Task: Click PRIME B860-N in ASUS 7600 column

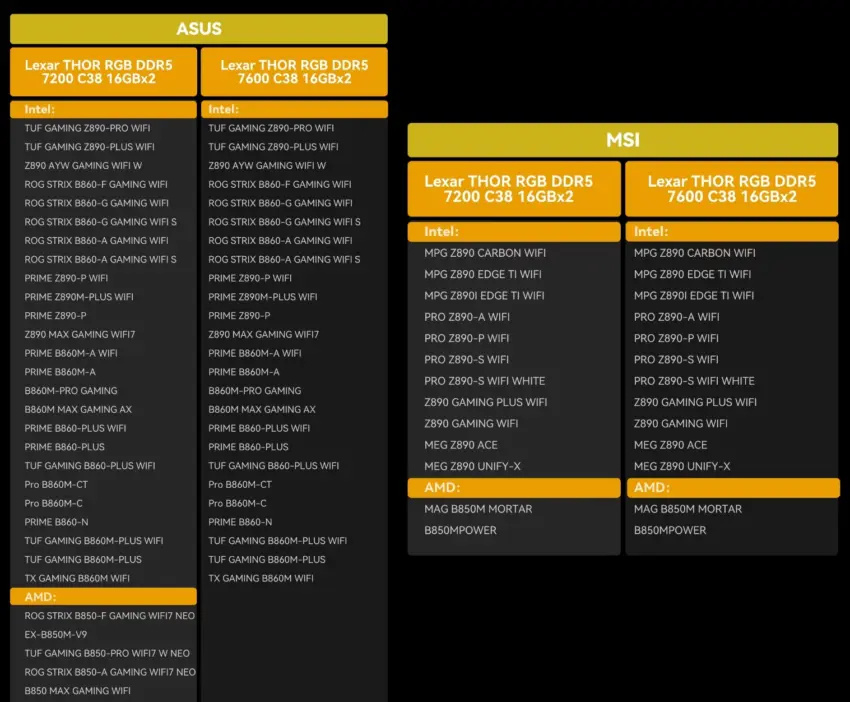Action: (240, 522)
